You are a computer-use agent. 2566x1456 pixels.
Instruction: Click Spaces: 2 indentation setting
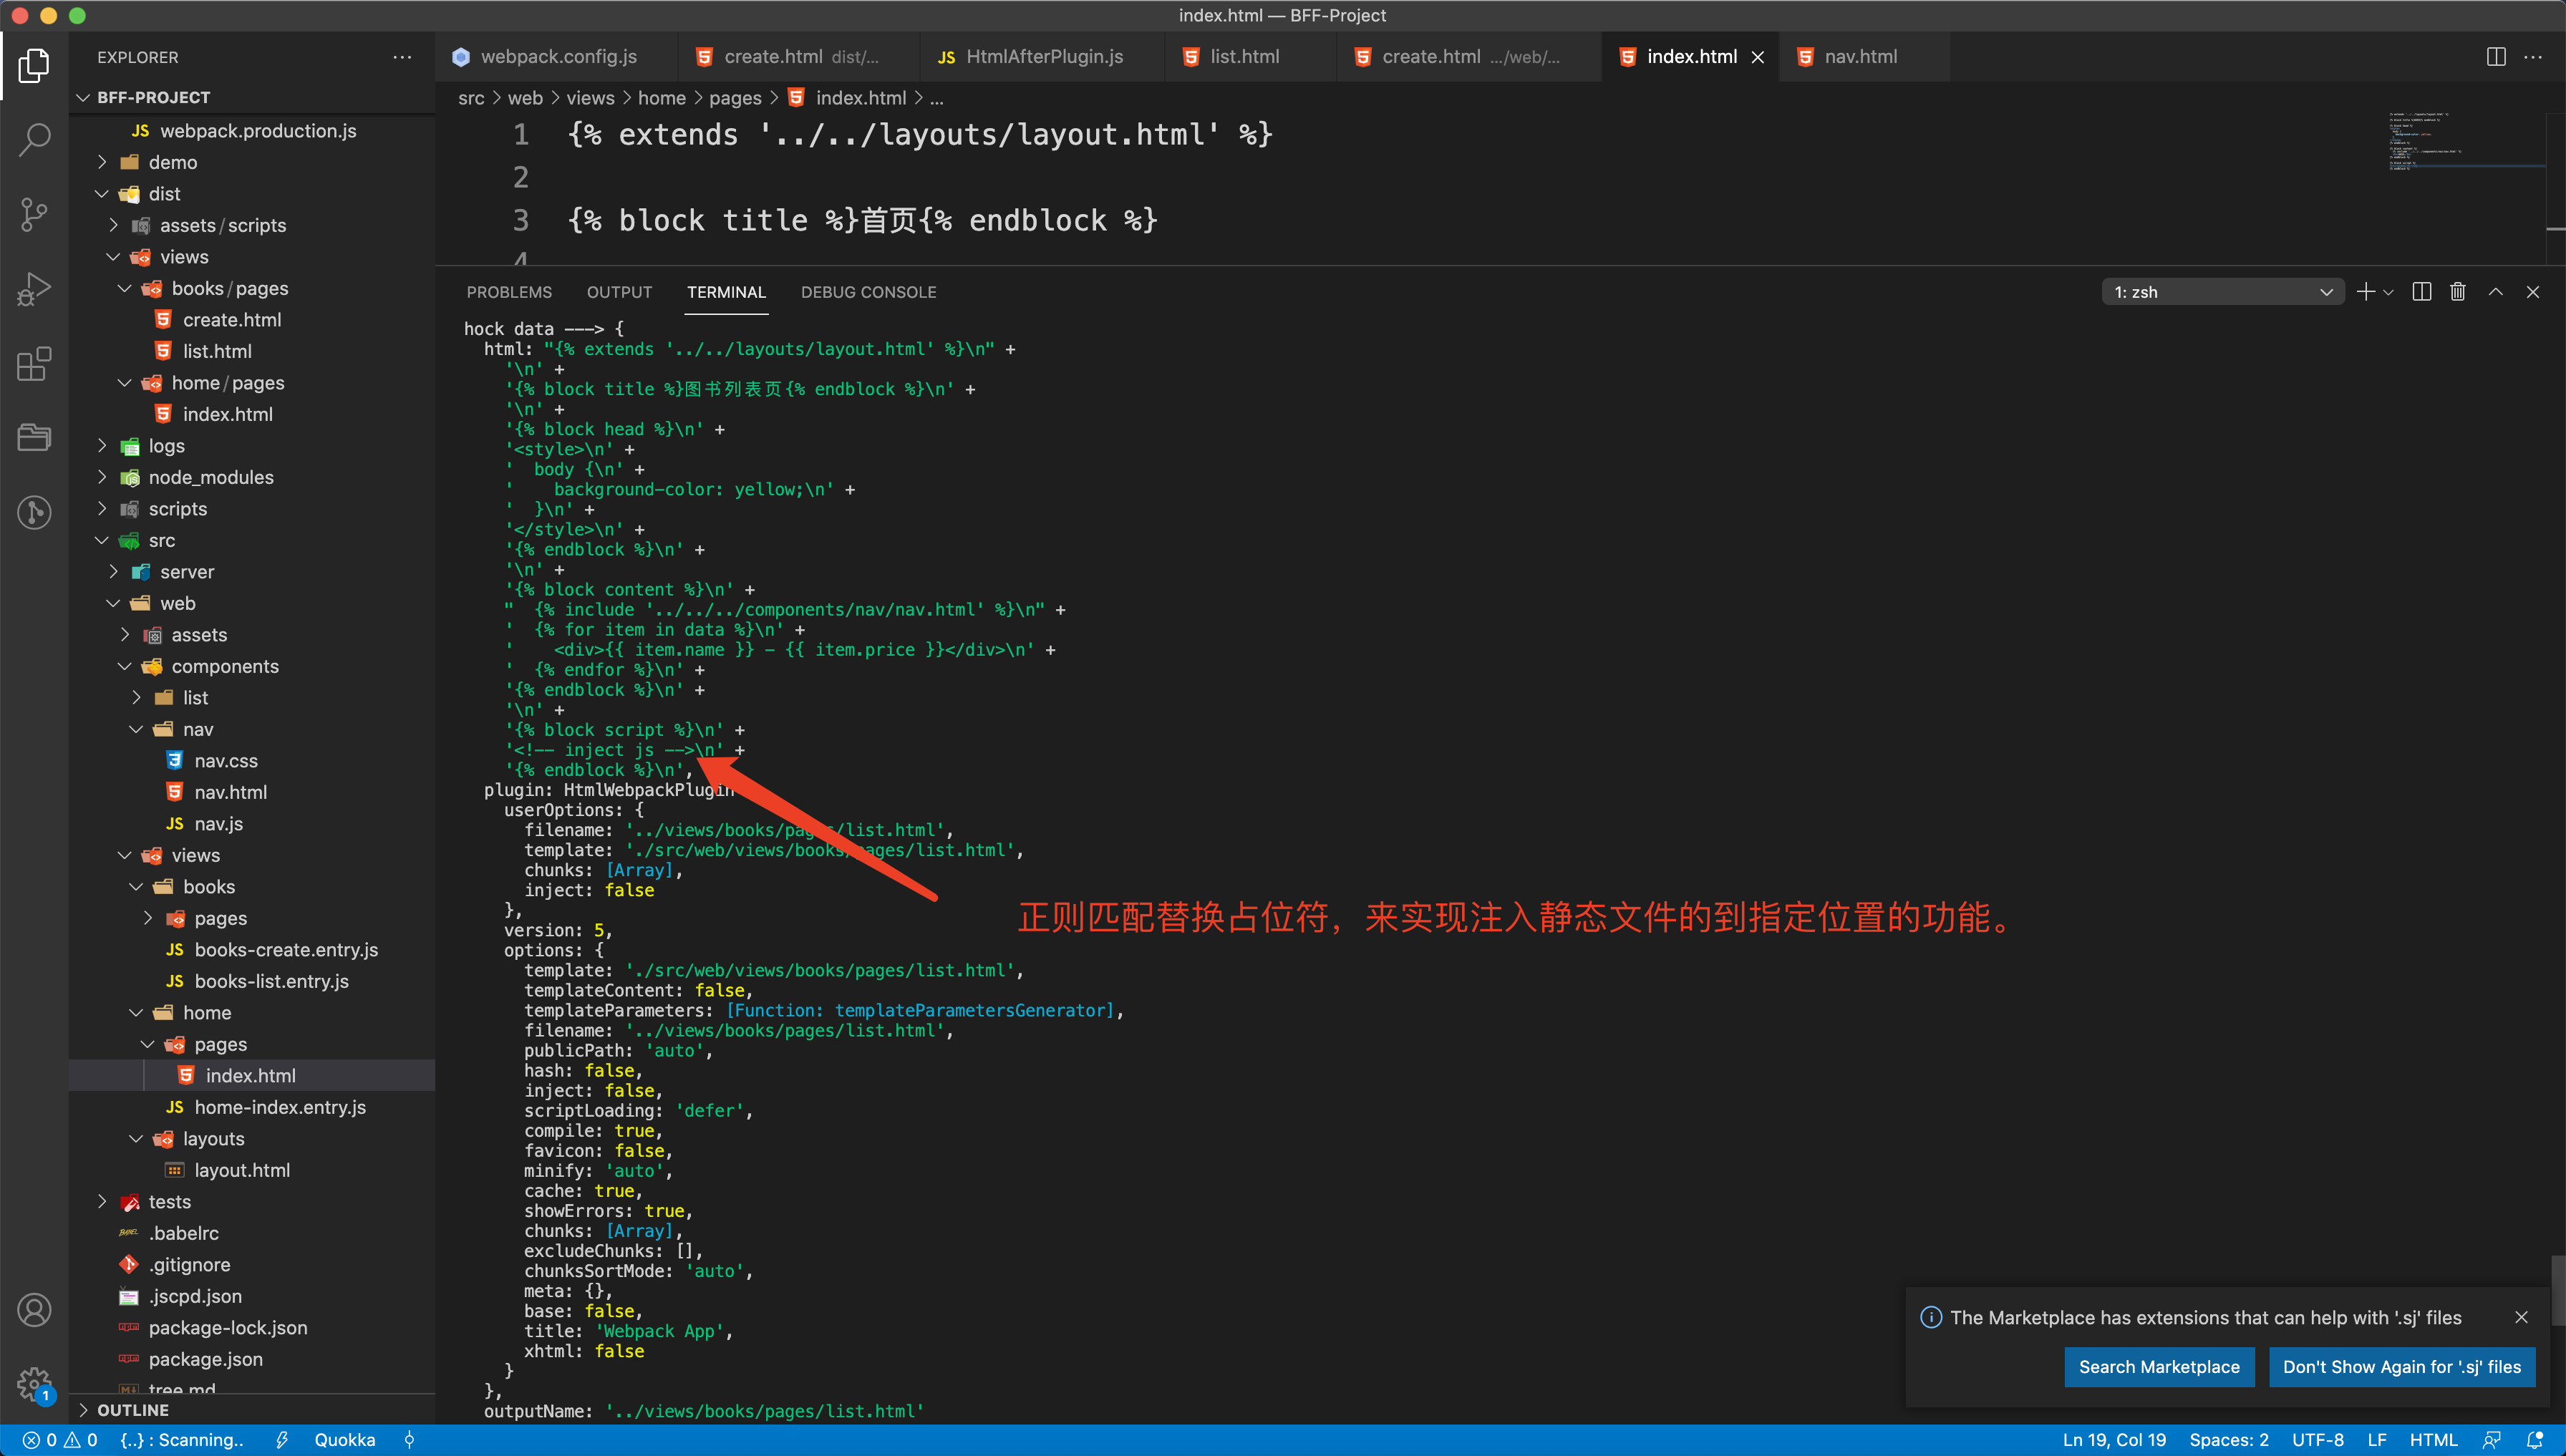(2229, 1440)
